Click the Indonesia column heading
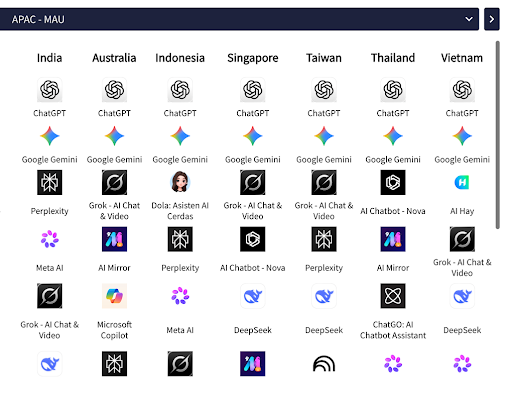Screen dimensions: 512x401 pos(180,58)
